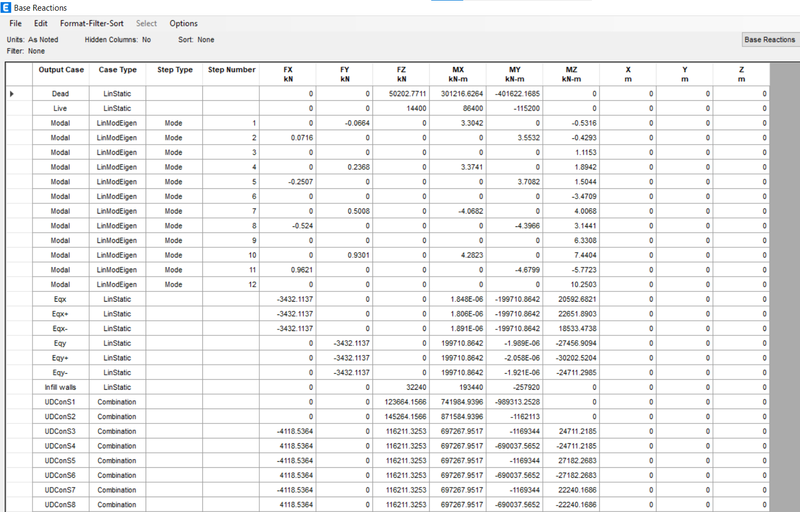Click the MZ value 27182.2683

[x=571, y=461]
